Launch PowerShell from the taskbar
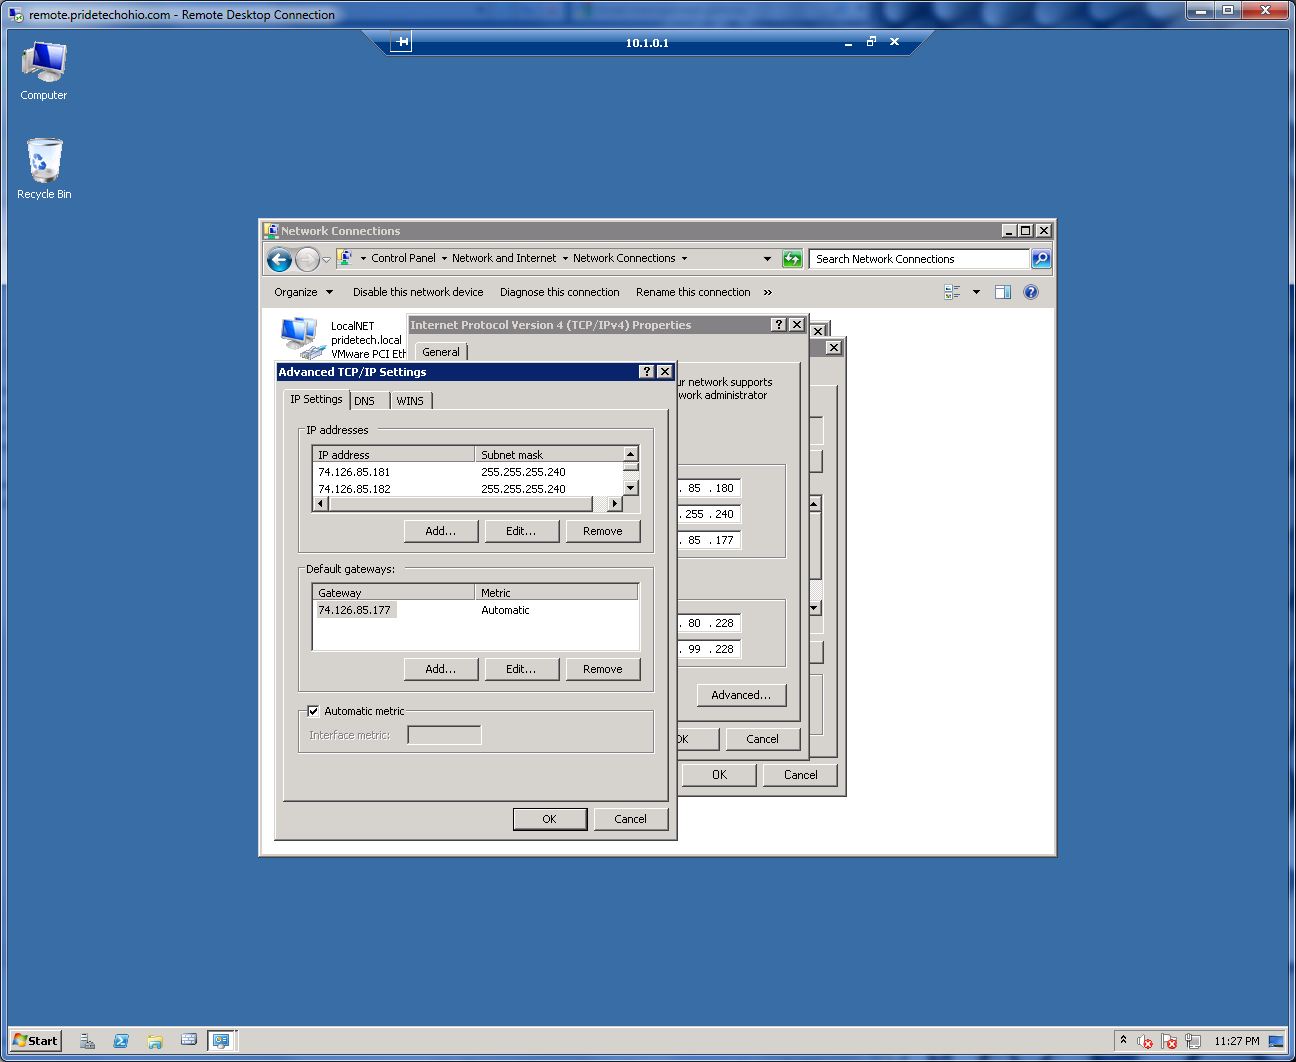Screen dimensions: 1296x1062 point(121,1041)
